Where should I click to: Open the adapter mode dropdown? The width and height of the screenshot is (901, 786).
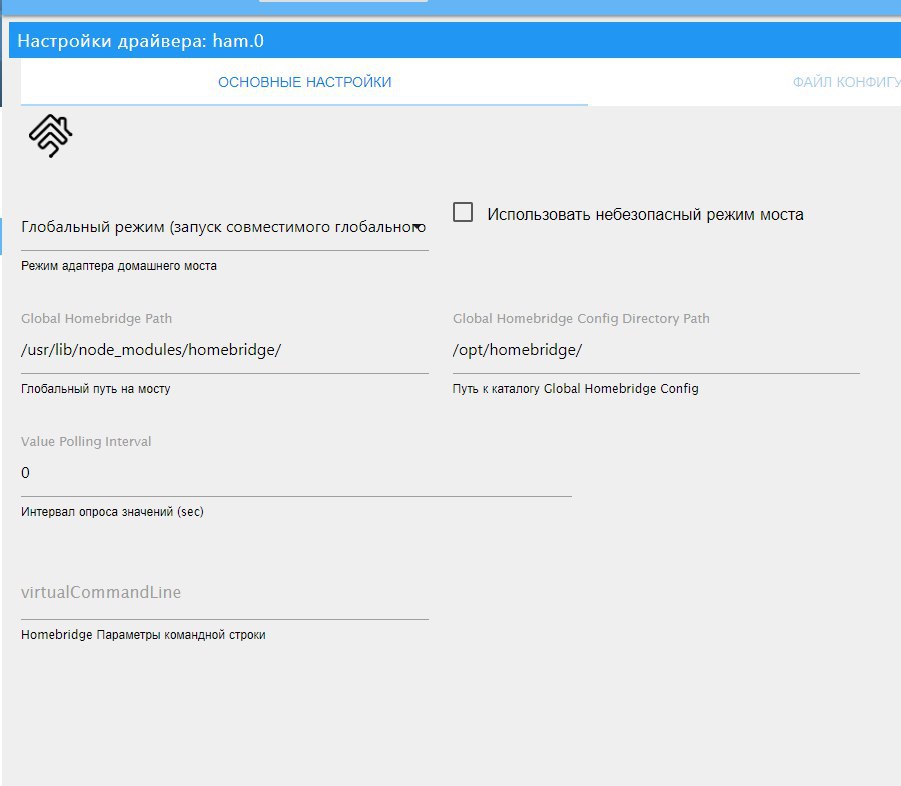tap(225, 228)
